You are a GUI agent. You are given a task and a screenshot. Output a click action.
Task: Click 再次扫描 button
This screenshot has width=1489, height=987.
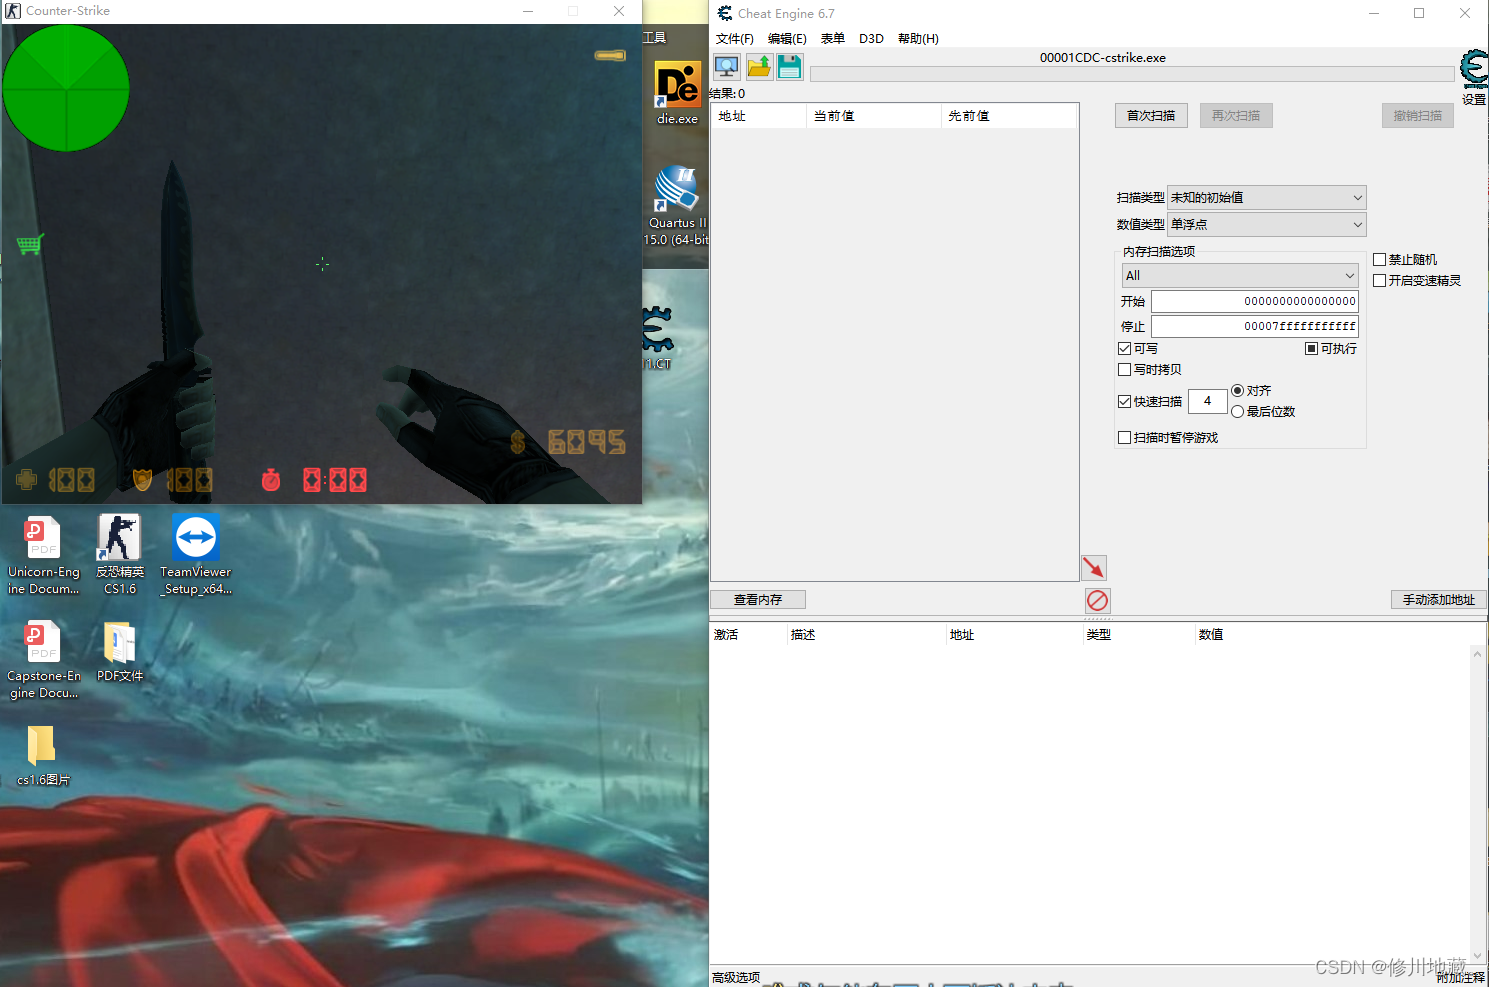tap(1236, 116)
